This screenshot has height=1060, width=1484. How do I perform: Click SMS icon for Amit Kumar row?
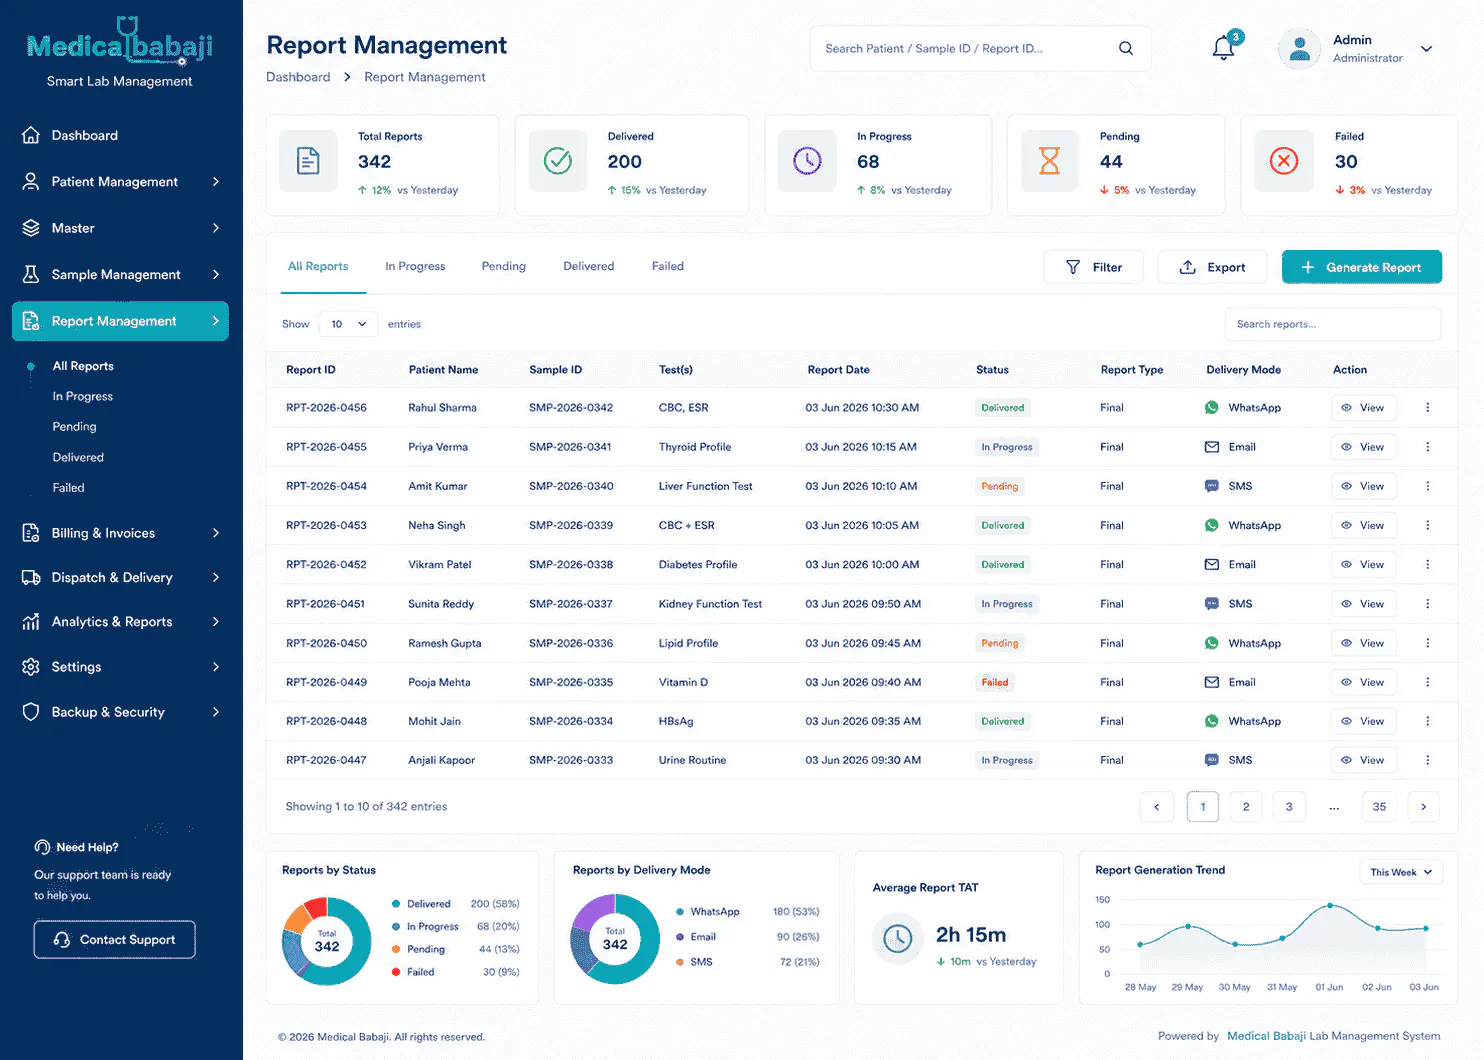(1212, 486)
